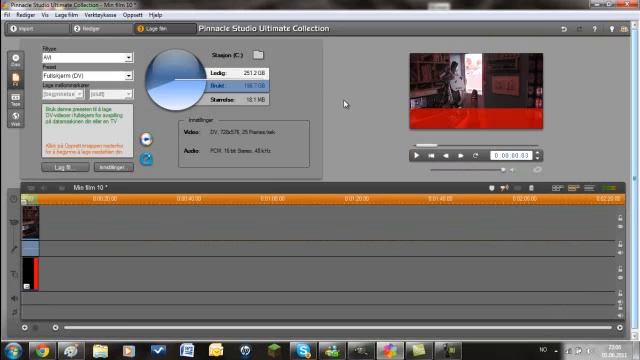640x360 pixels.
Task: Click the marker shield icon on timeline toolbar
Action: point(491,188)
